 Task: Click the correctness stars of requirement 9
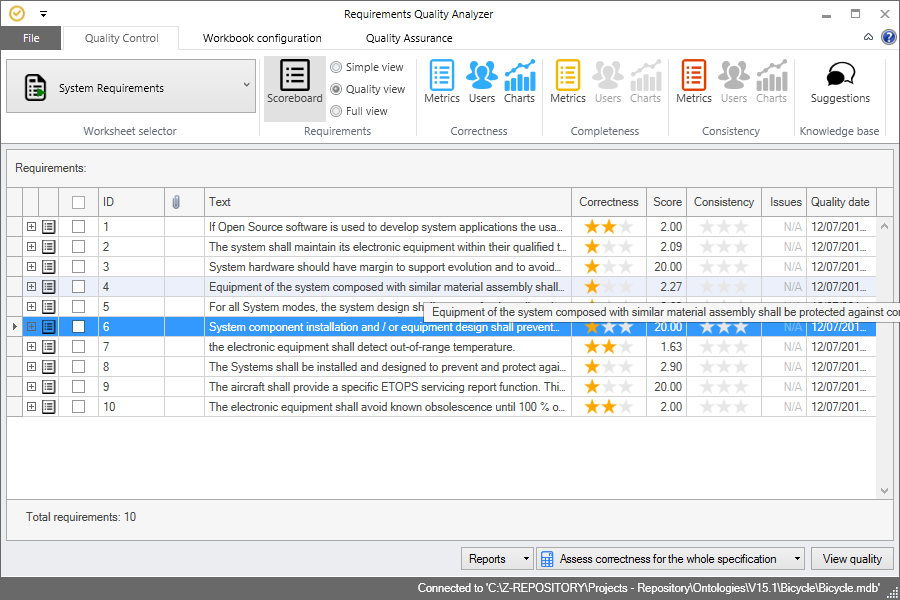tap(608, 387)
